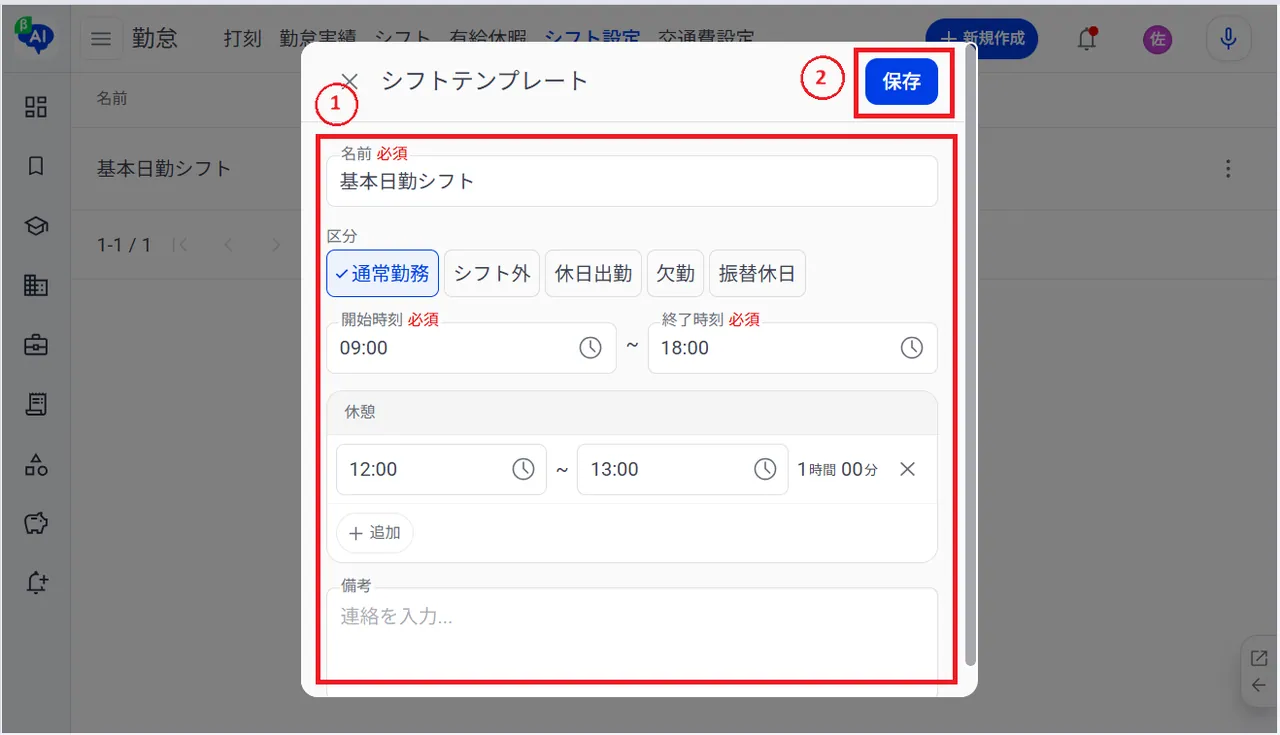Image resolution: width=1280 pixels, height=735 pixels.
Task: Open the hamburger navigation menu
Action: [x=101, y=39]
